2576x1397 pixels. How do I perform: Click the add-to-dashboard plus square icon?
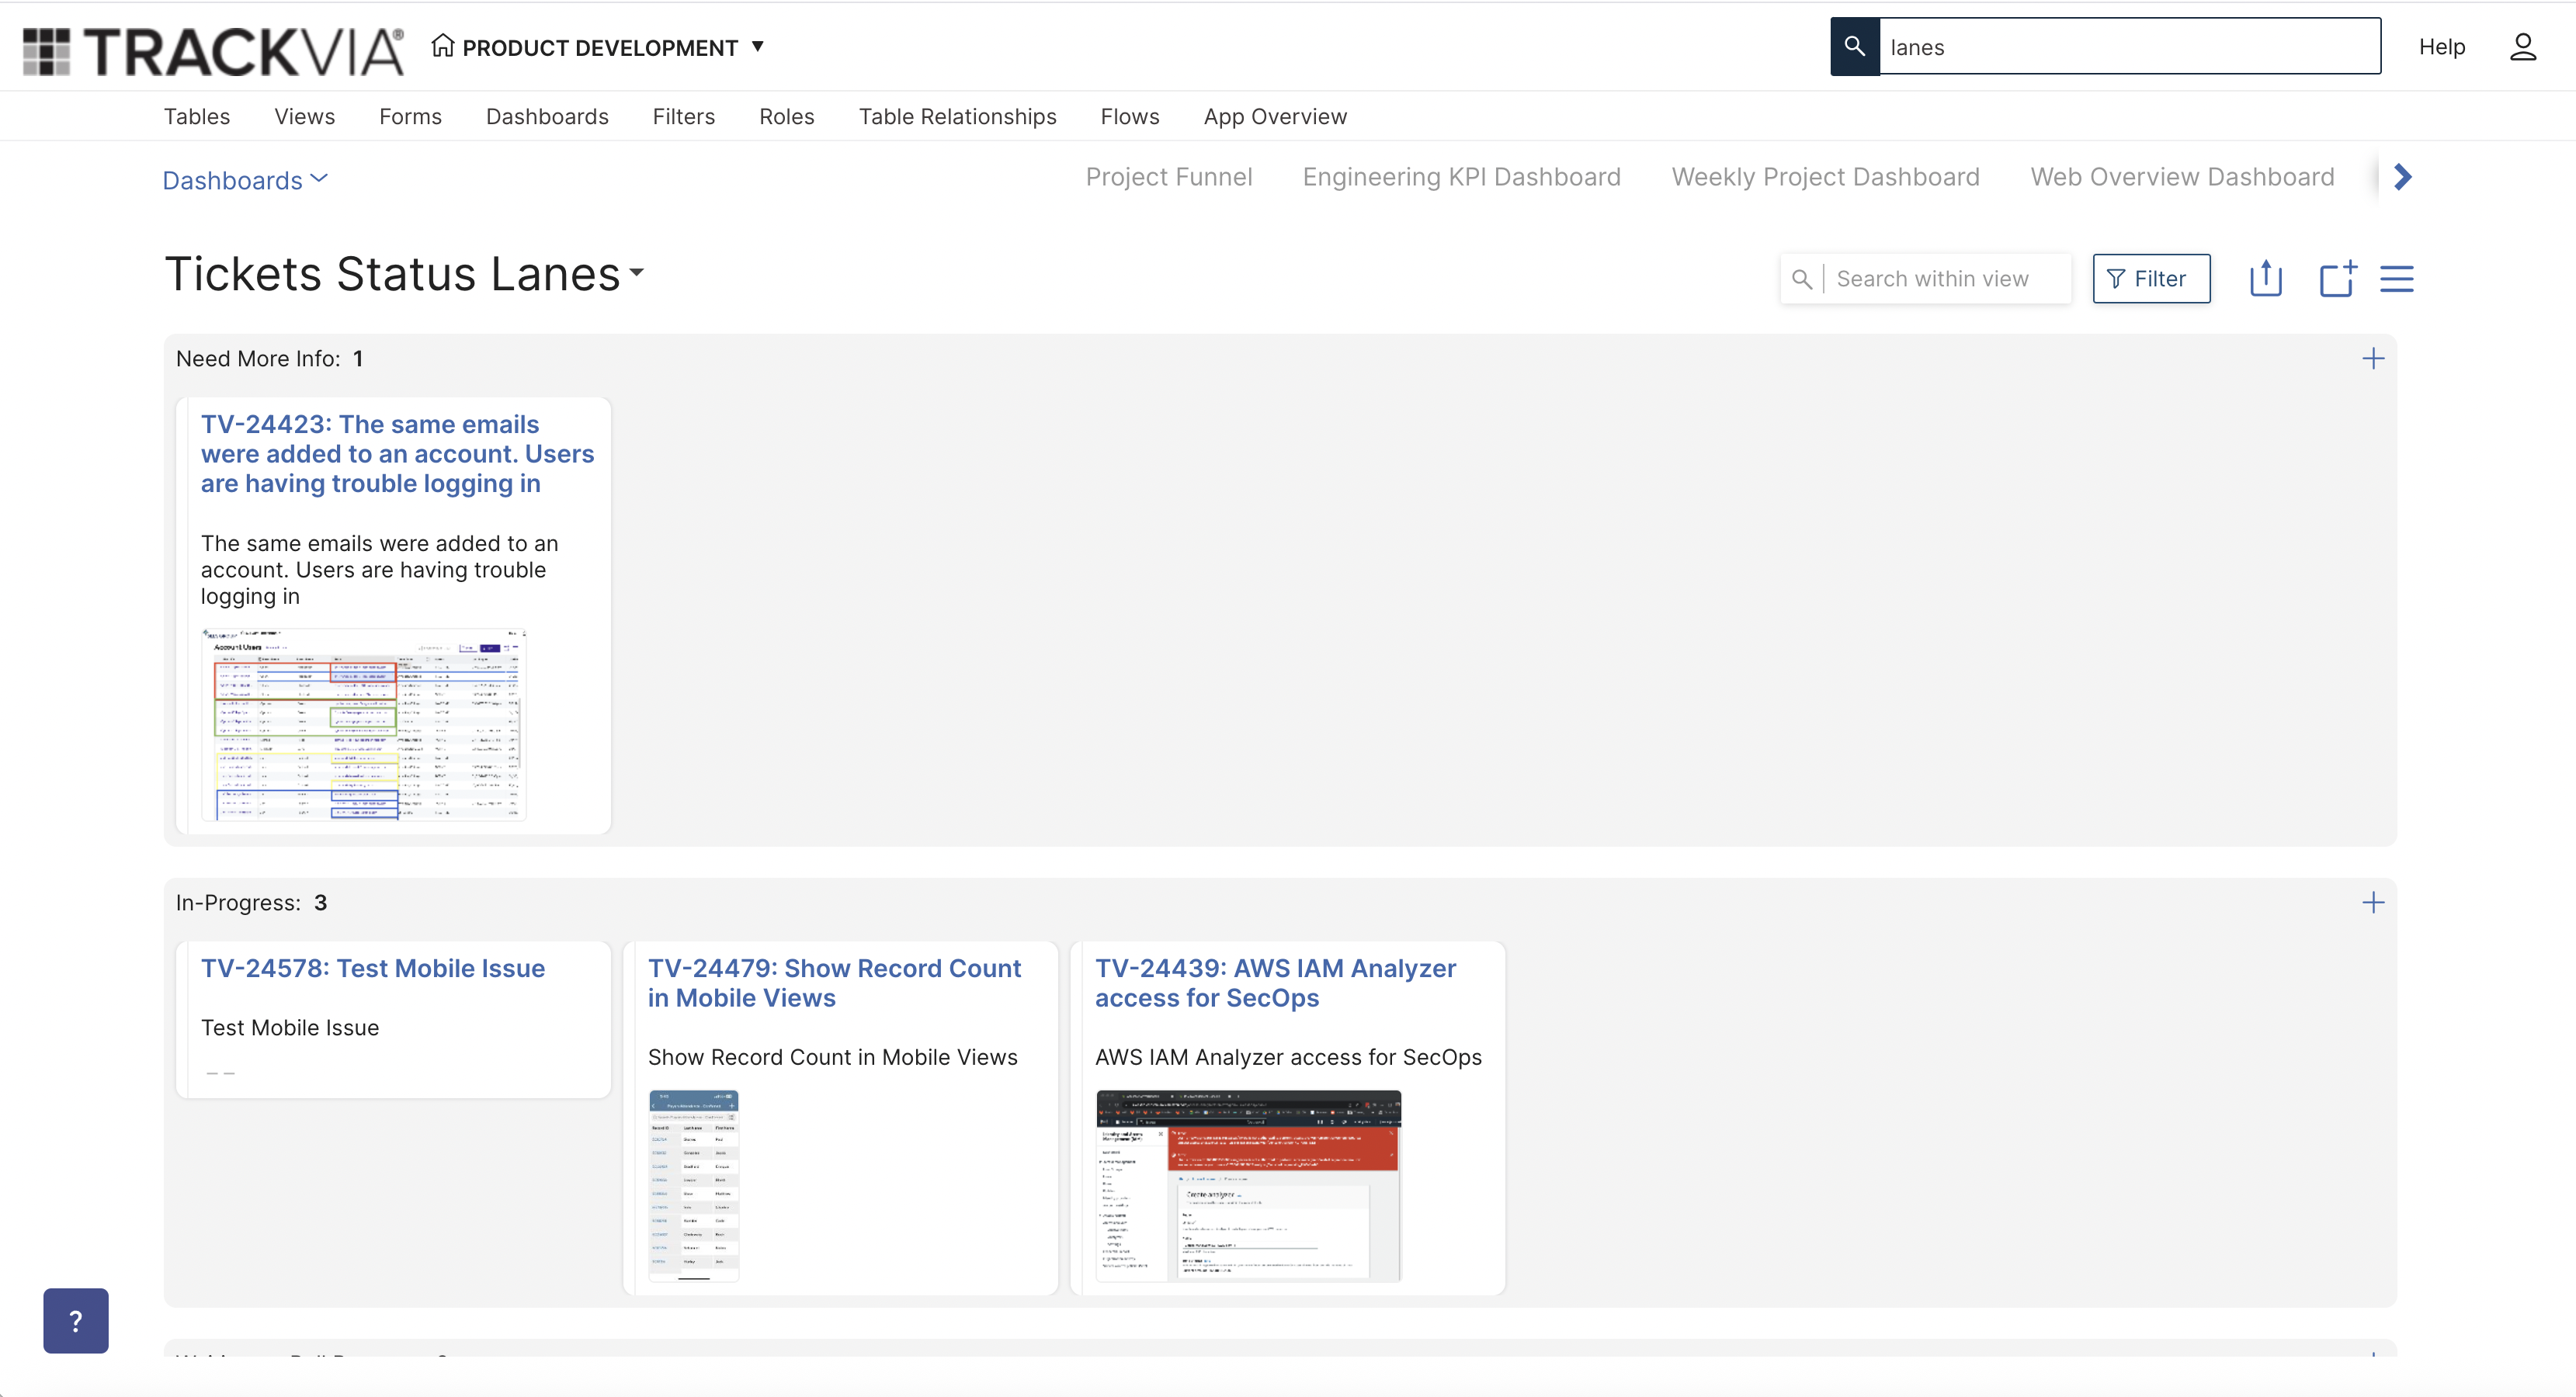point(2338,278)
